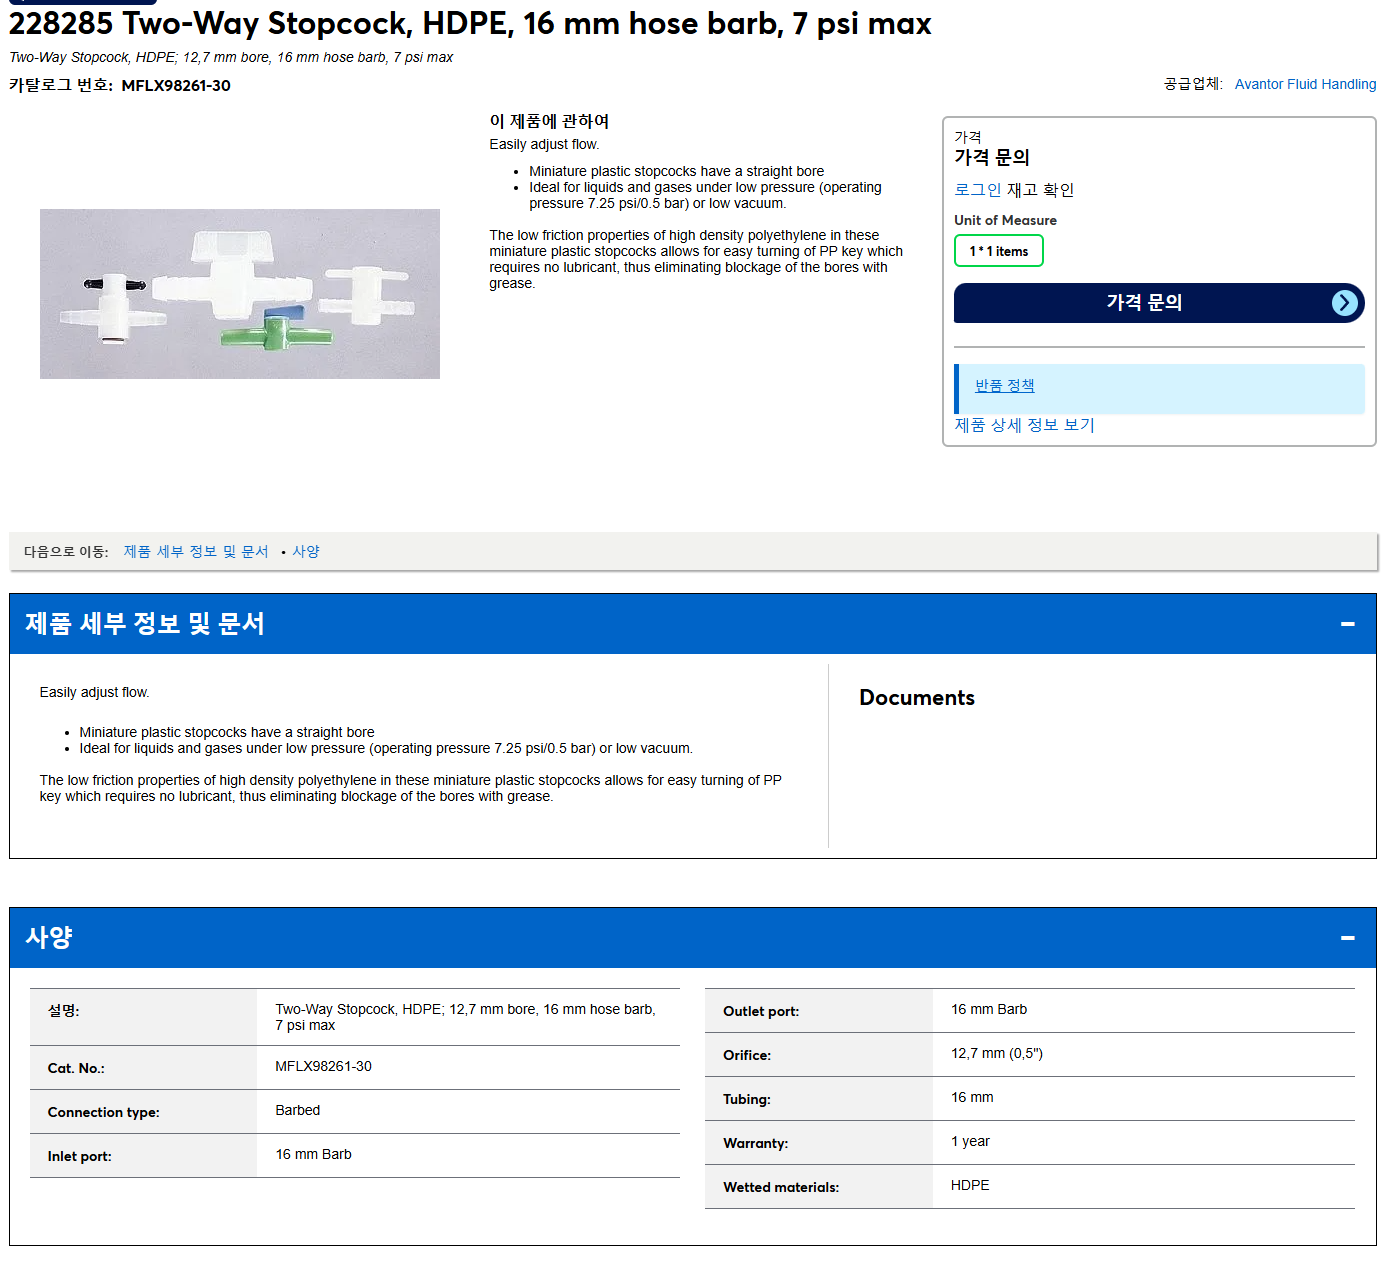Click the Warranty 1 year value

pyautogui.click(x=970, y=1141)
